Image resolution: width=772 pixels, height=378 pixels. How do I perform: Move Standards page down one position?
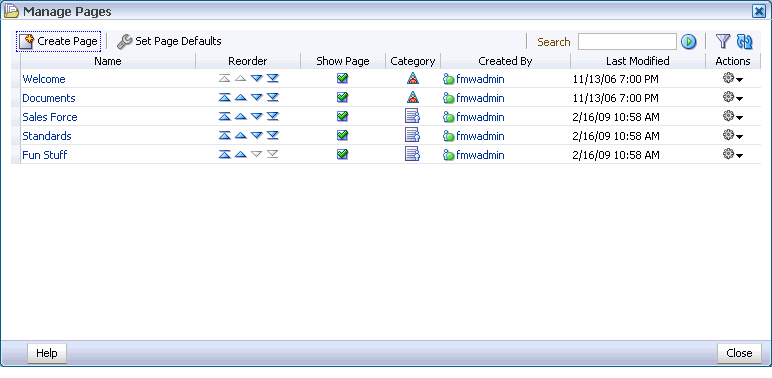coord(257,135)
